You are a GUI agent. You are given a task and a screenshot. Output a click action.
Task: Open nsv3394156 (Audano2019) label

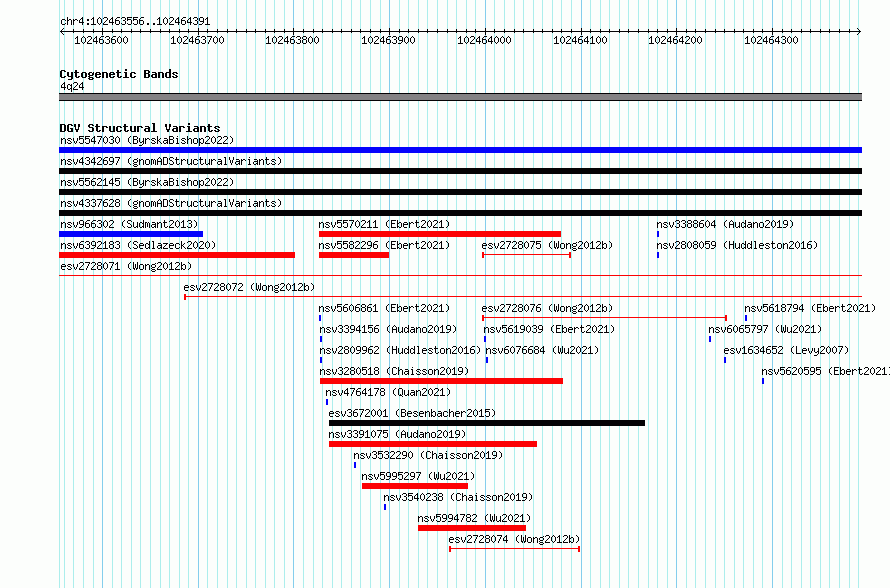point(388,329)
